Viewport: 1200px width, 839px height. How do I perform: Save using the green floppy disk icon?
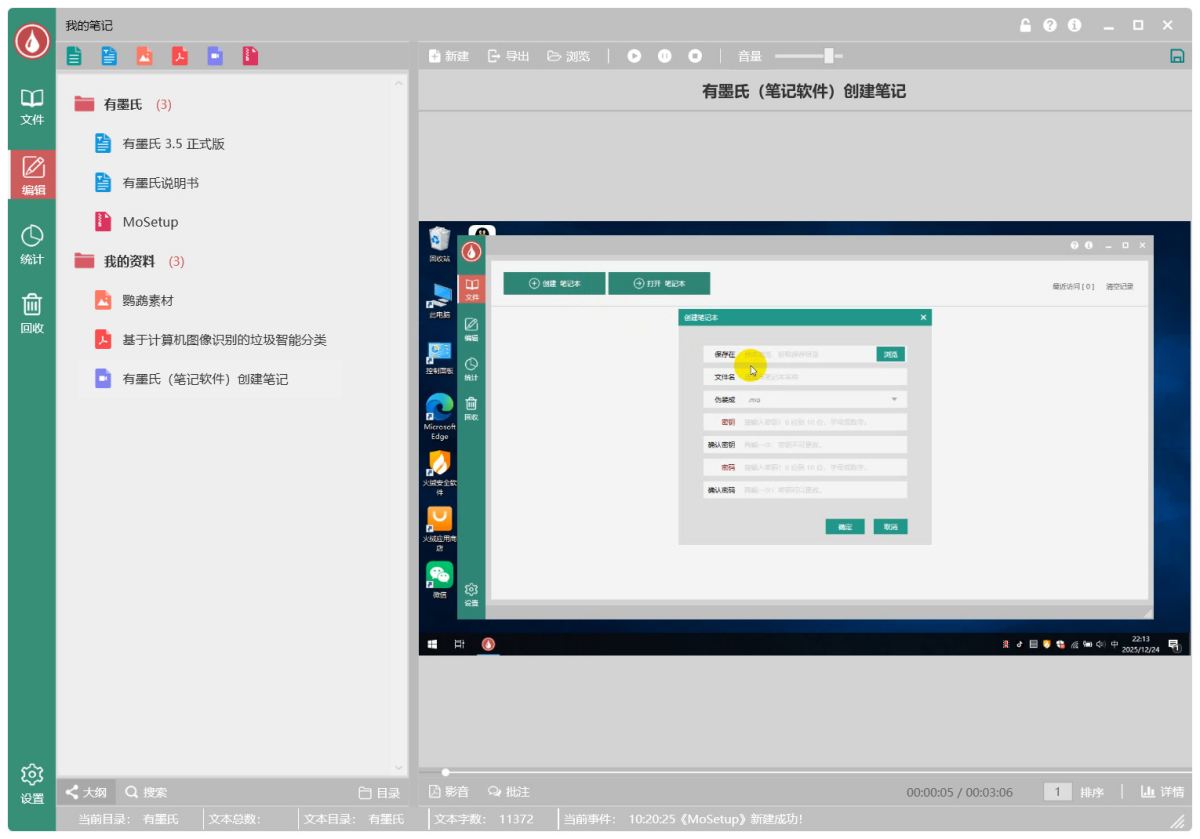[1177, 56]
